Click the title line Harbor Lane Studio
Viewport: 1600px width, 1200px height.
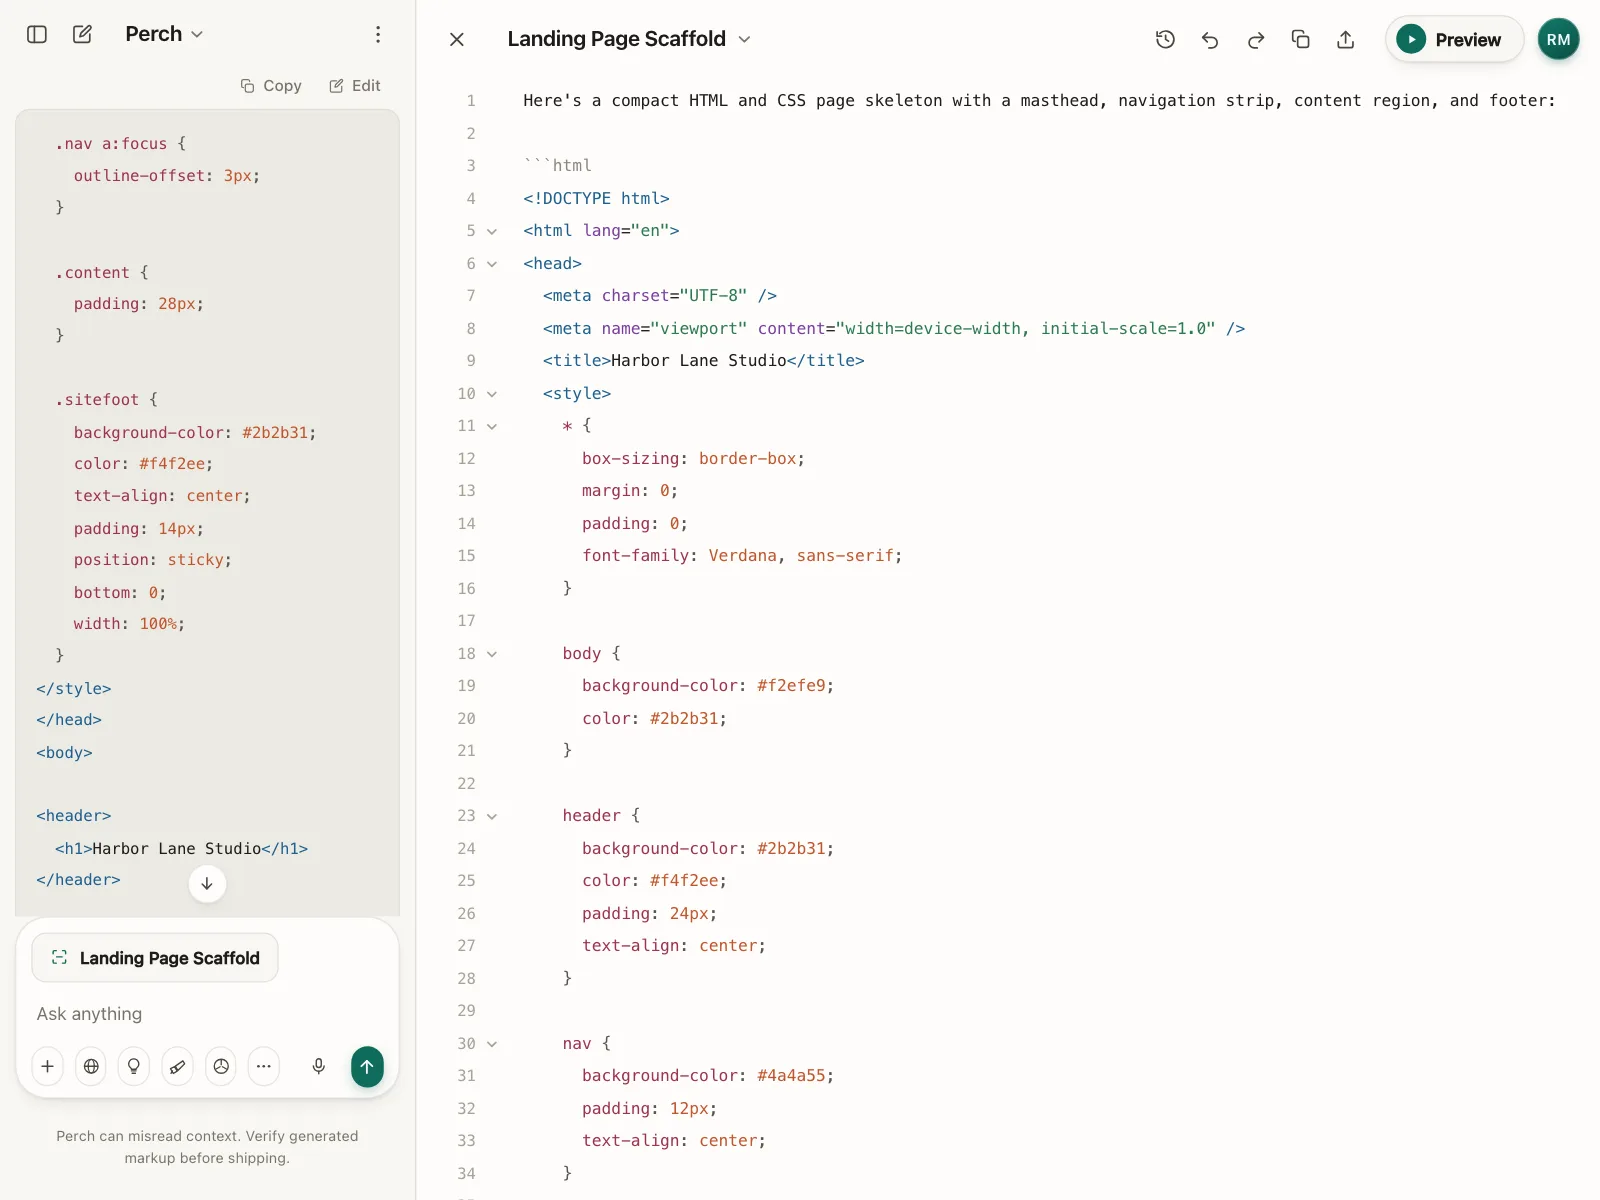coord(704,361)
